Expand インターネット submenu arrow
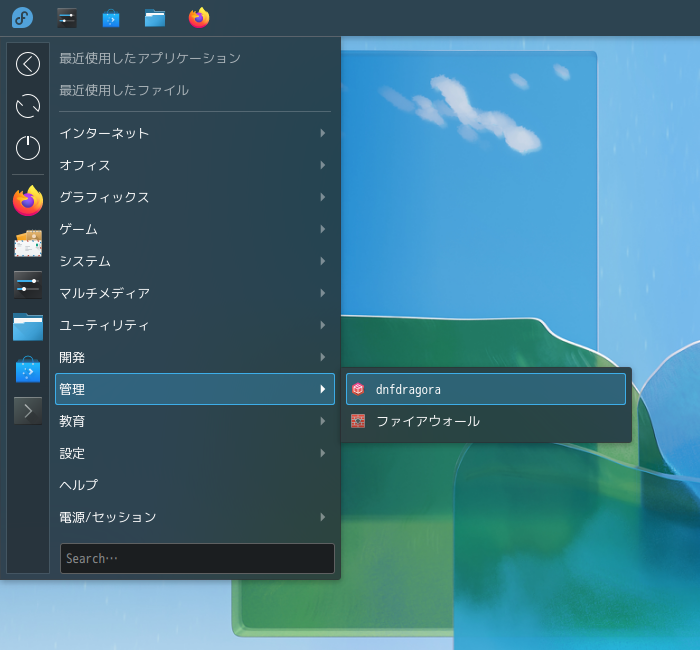 pos(323,133)
